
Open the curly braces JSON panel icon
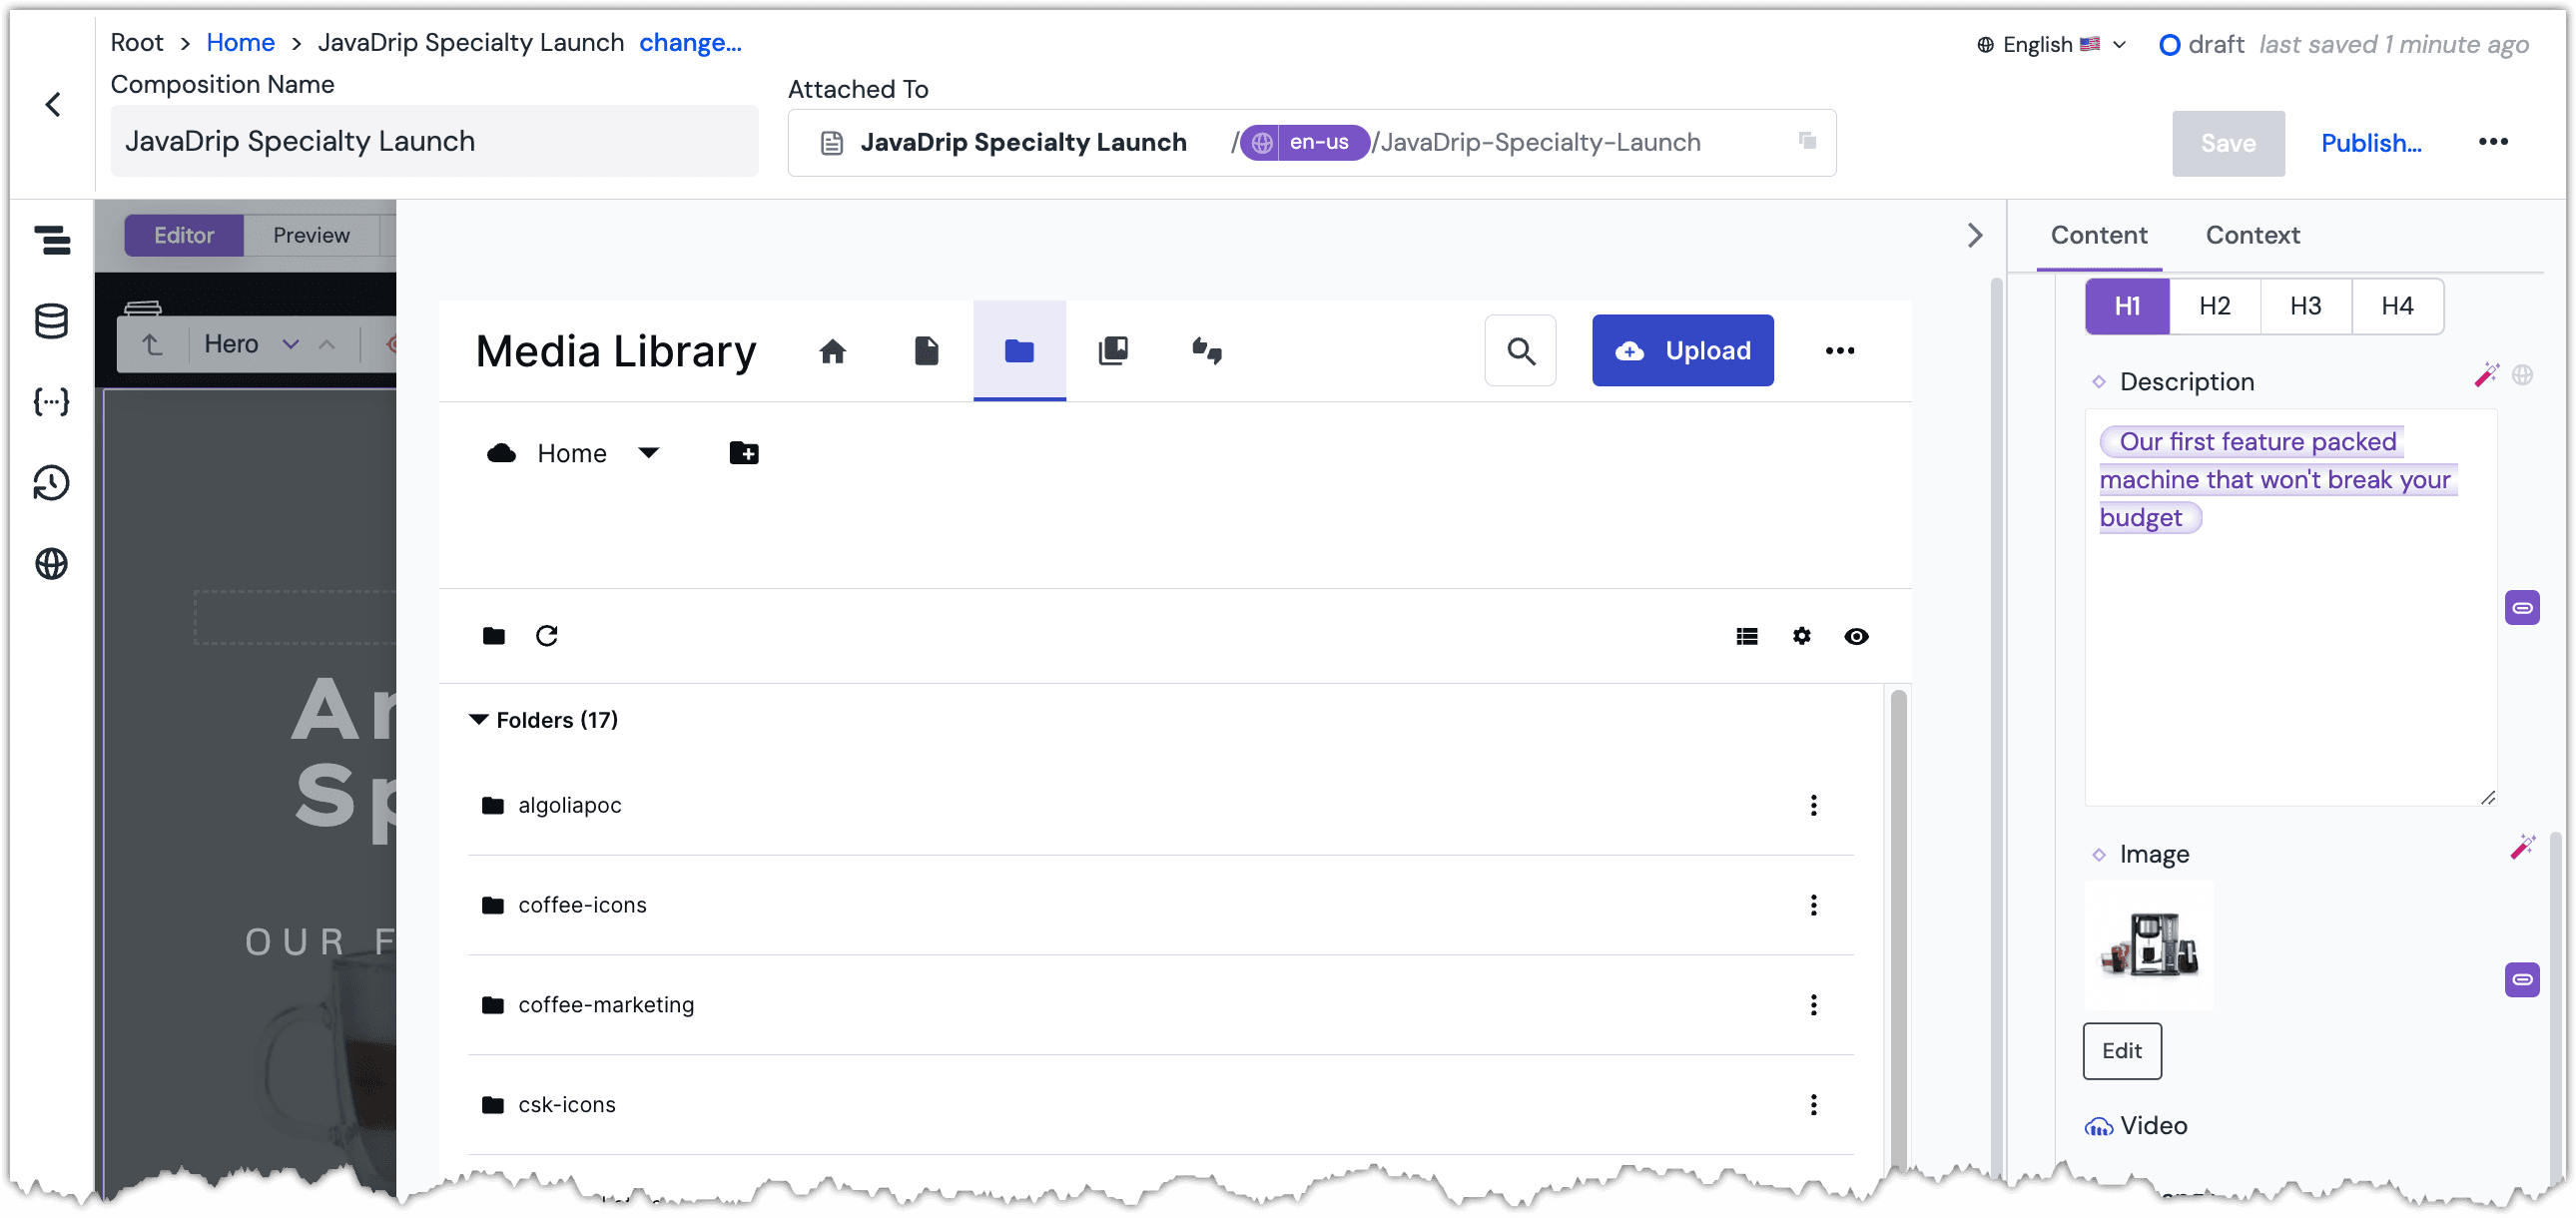tap(52, 402)
